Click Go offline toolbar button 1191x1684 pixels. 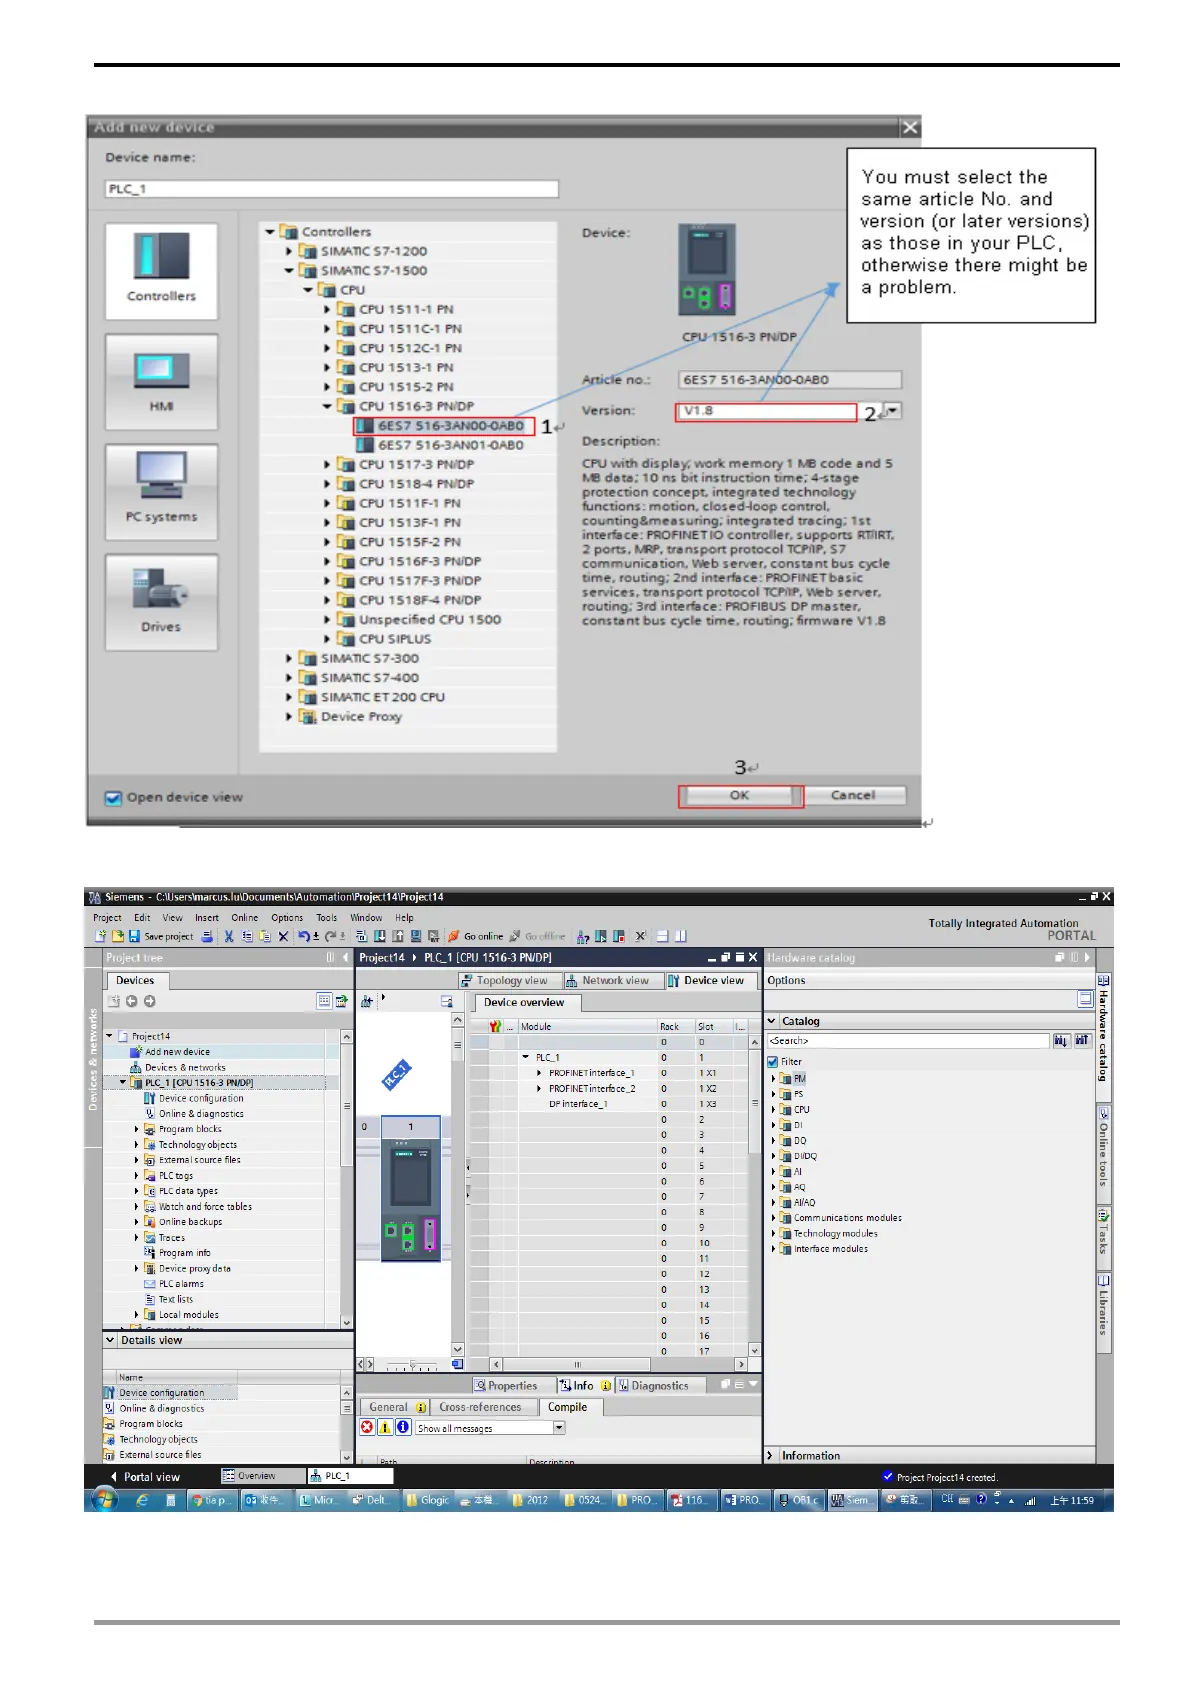point(537,937)
